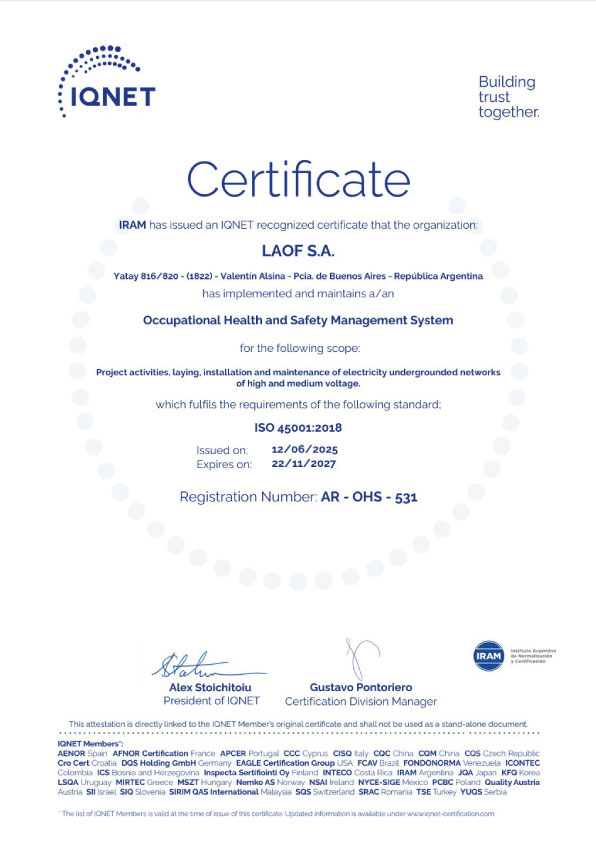Select the organization name 'LAOF S.A.'
Screen dimensions: 596x843
298,251
